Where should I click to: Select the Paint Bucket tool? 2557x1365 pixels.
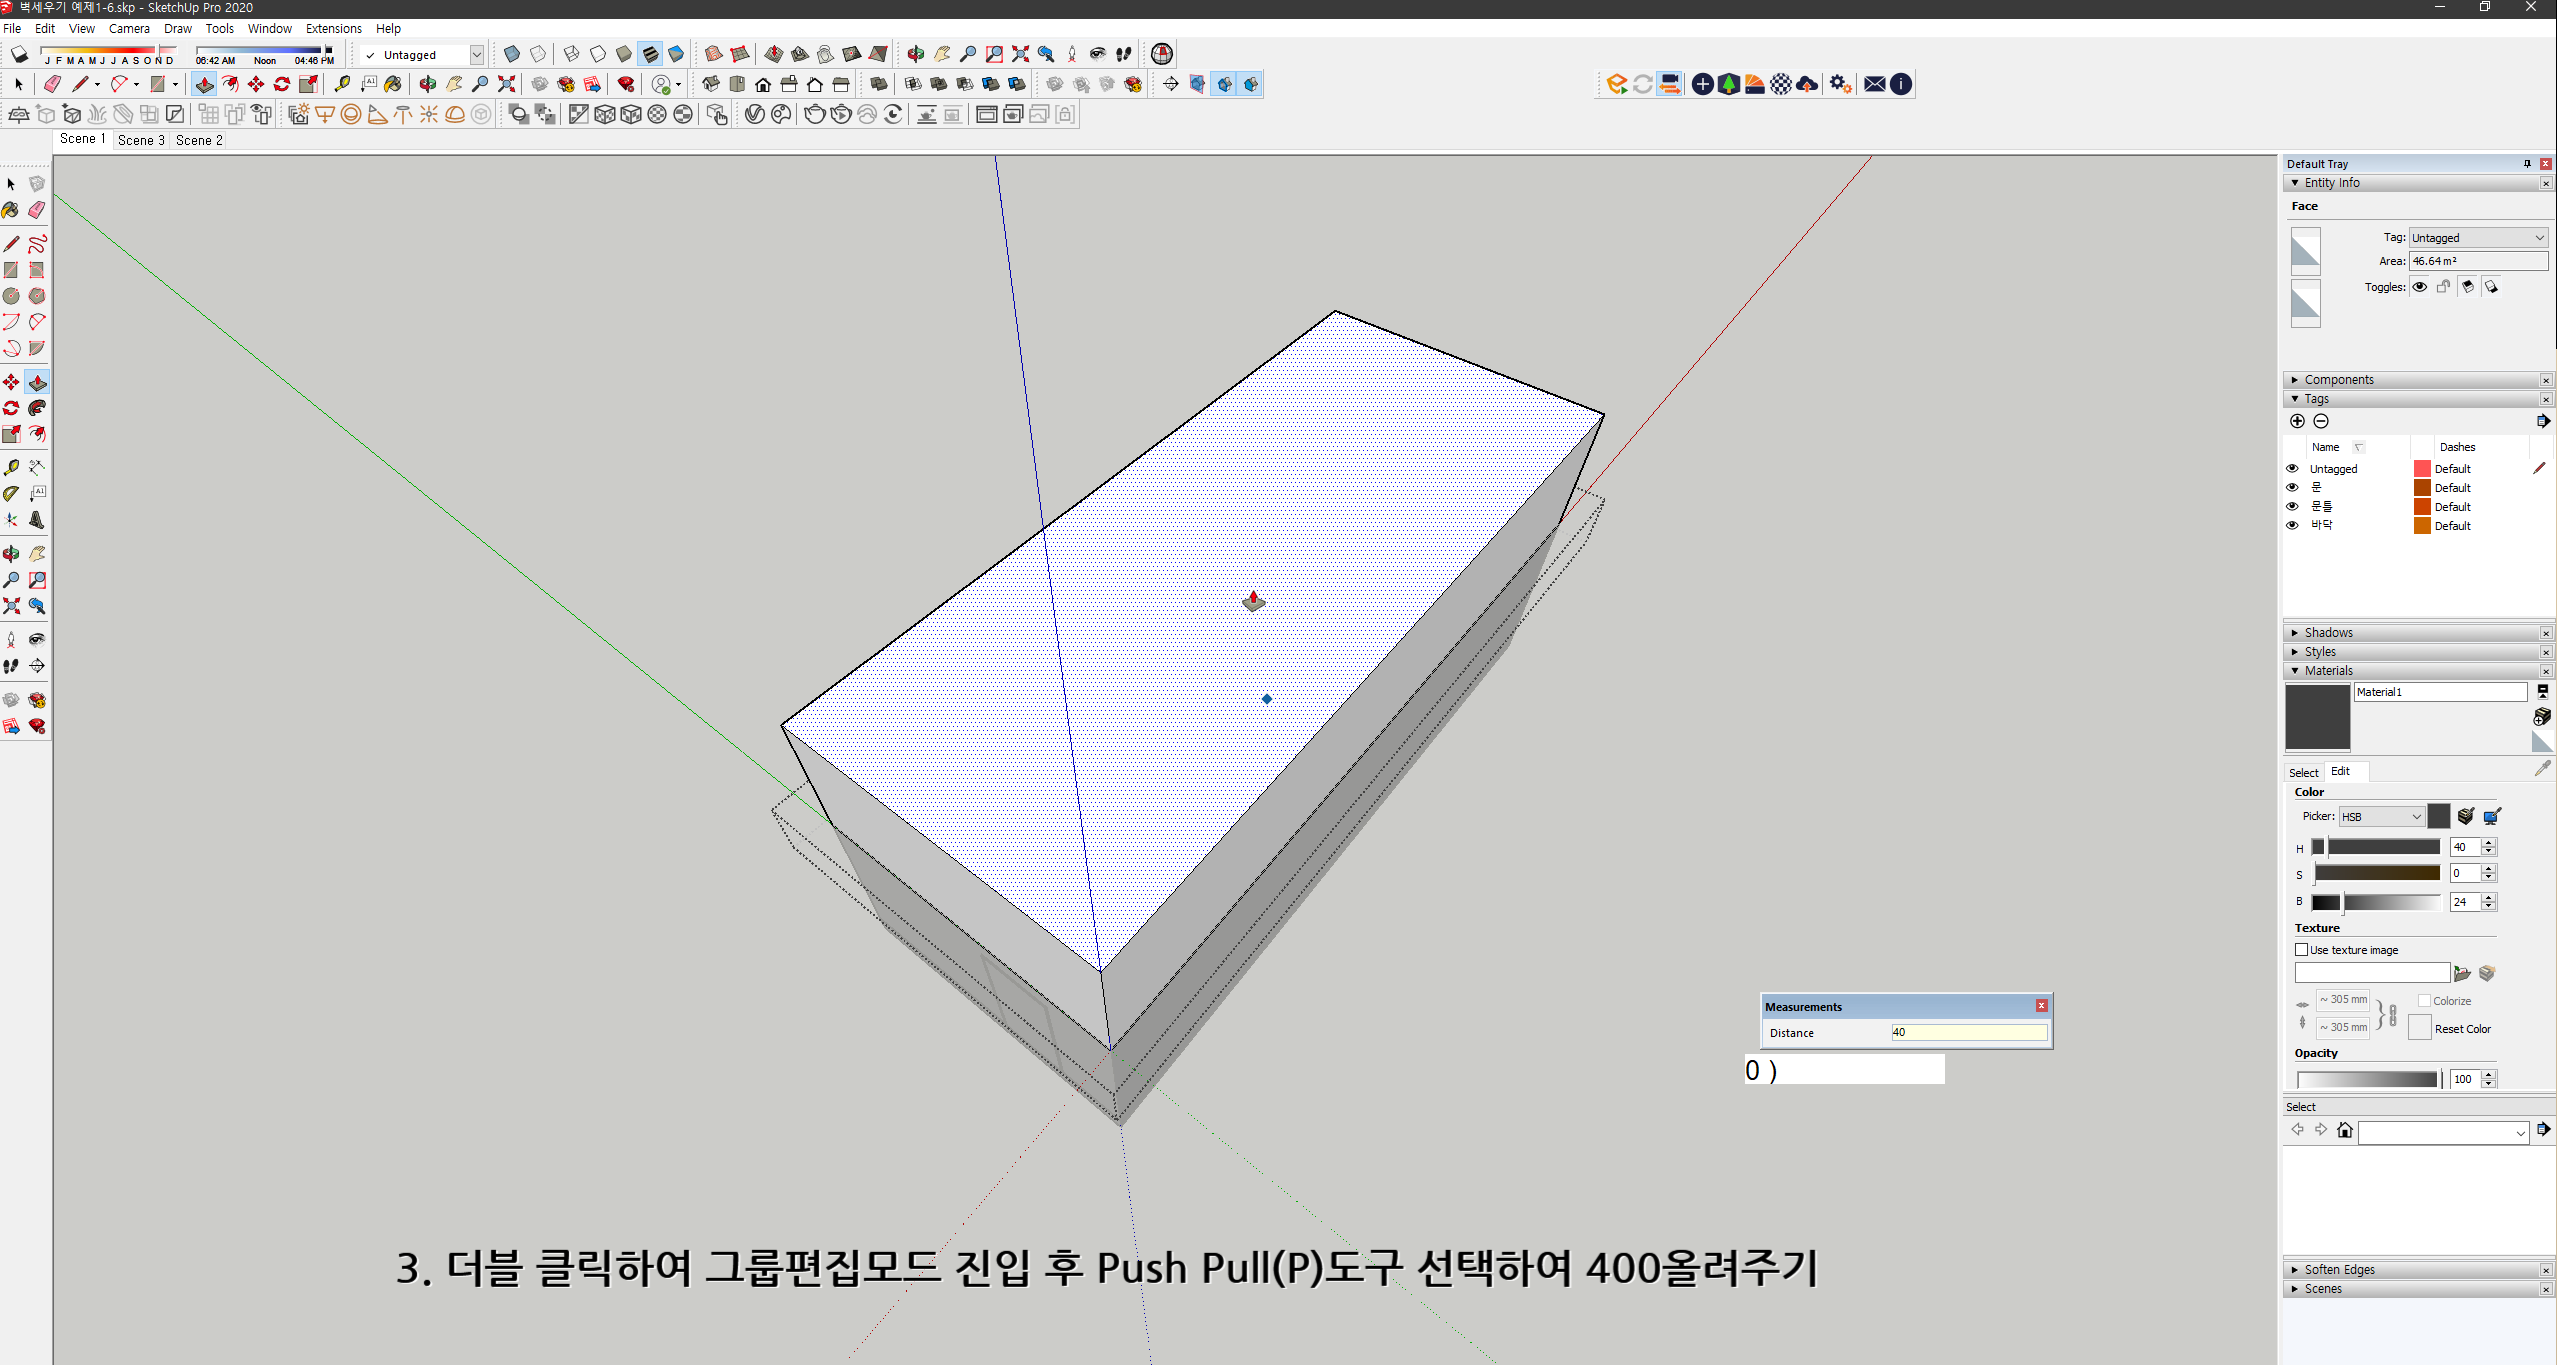click(11, 209)
